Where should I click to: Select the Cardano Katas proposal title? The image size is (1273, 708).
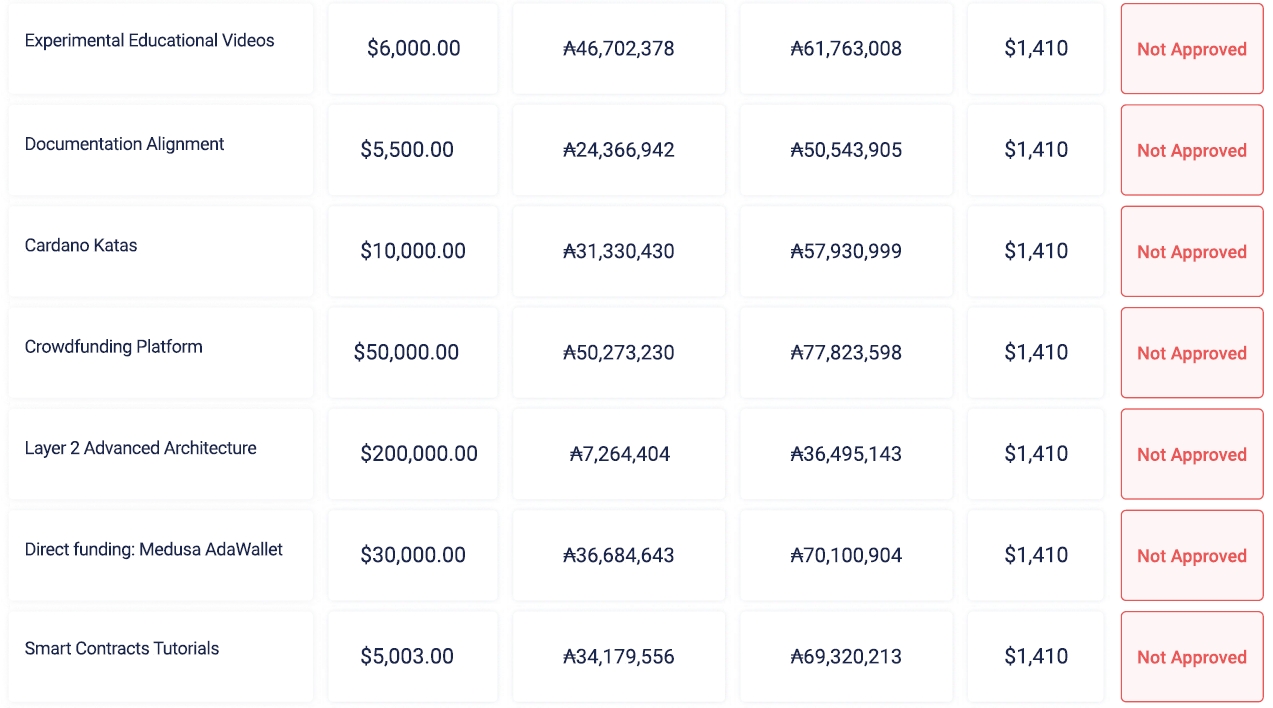pyautogui.click(x=81, y=245)
